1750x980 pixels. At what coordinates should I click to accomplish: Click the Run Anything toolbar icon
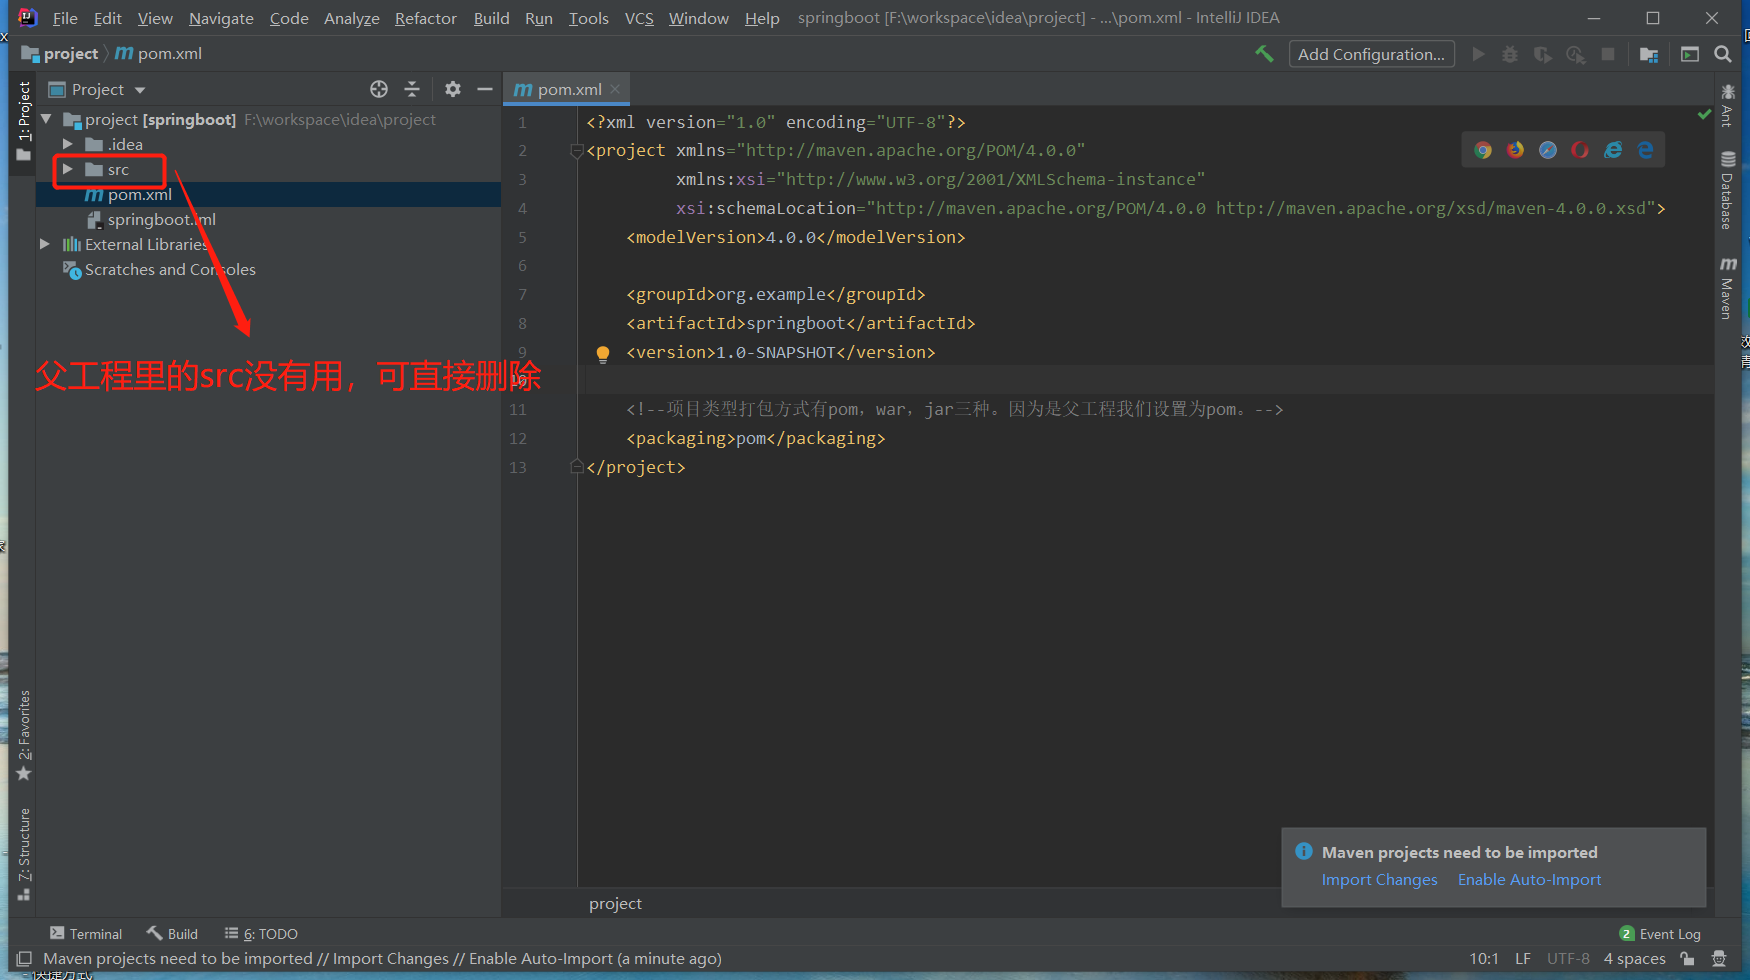click(x=1690, y=54)
